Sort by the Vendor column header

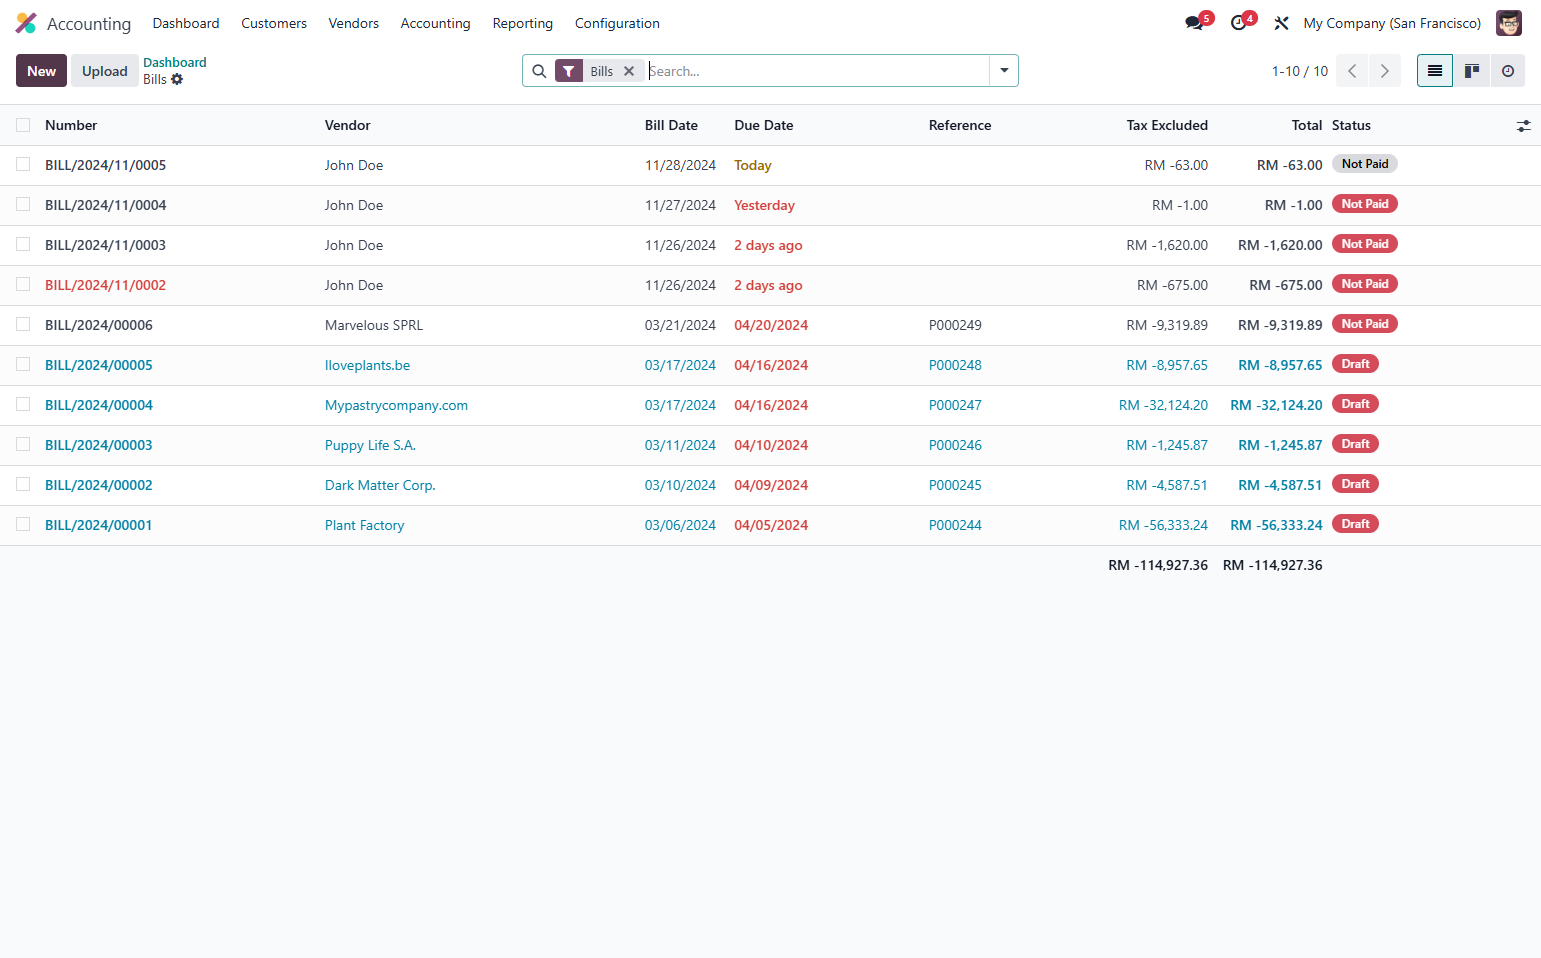[348, 125]
